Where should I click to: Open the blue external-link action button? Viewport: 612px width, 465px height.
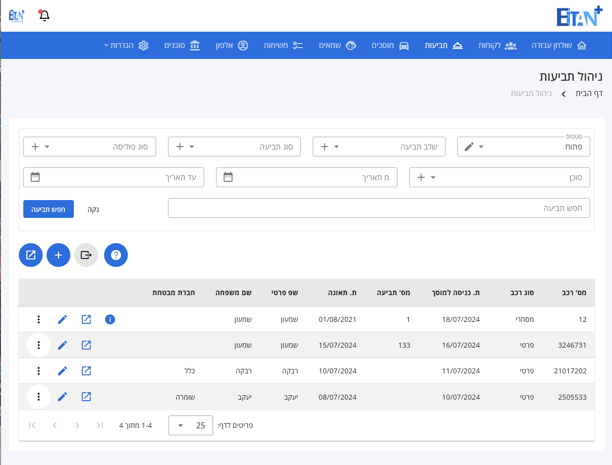(30, 255)
